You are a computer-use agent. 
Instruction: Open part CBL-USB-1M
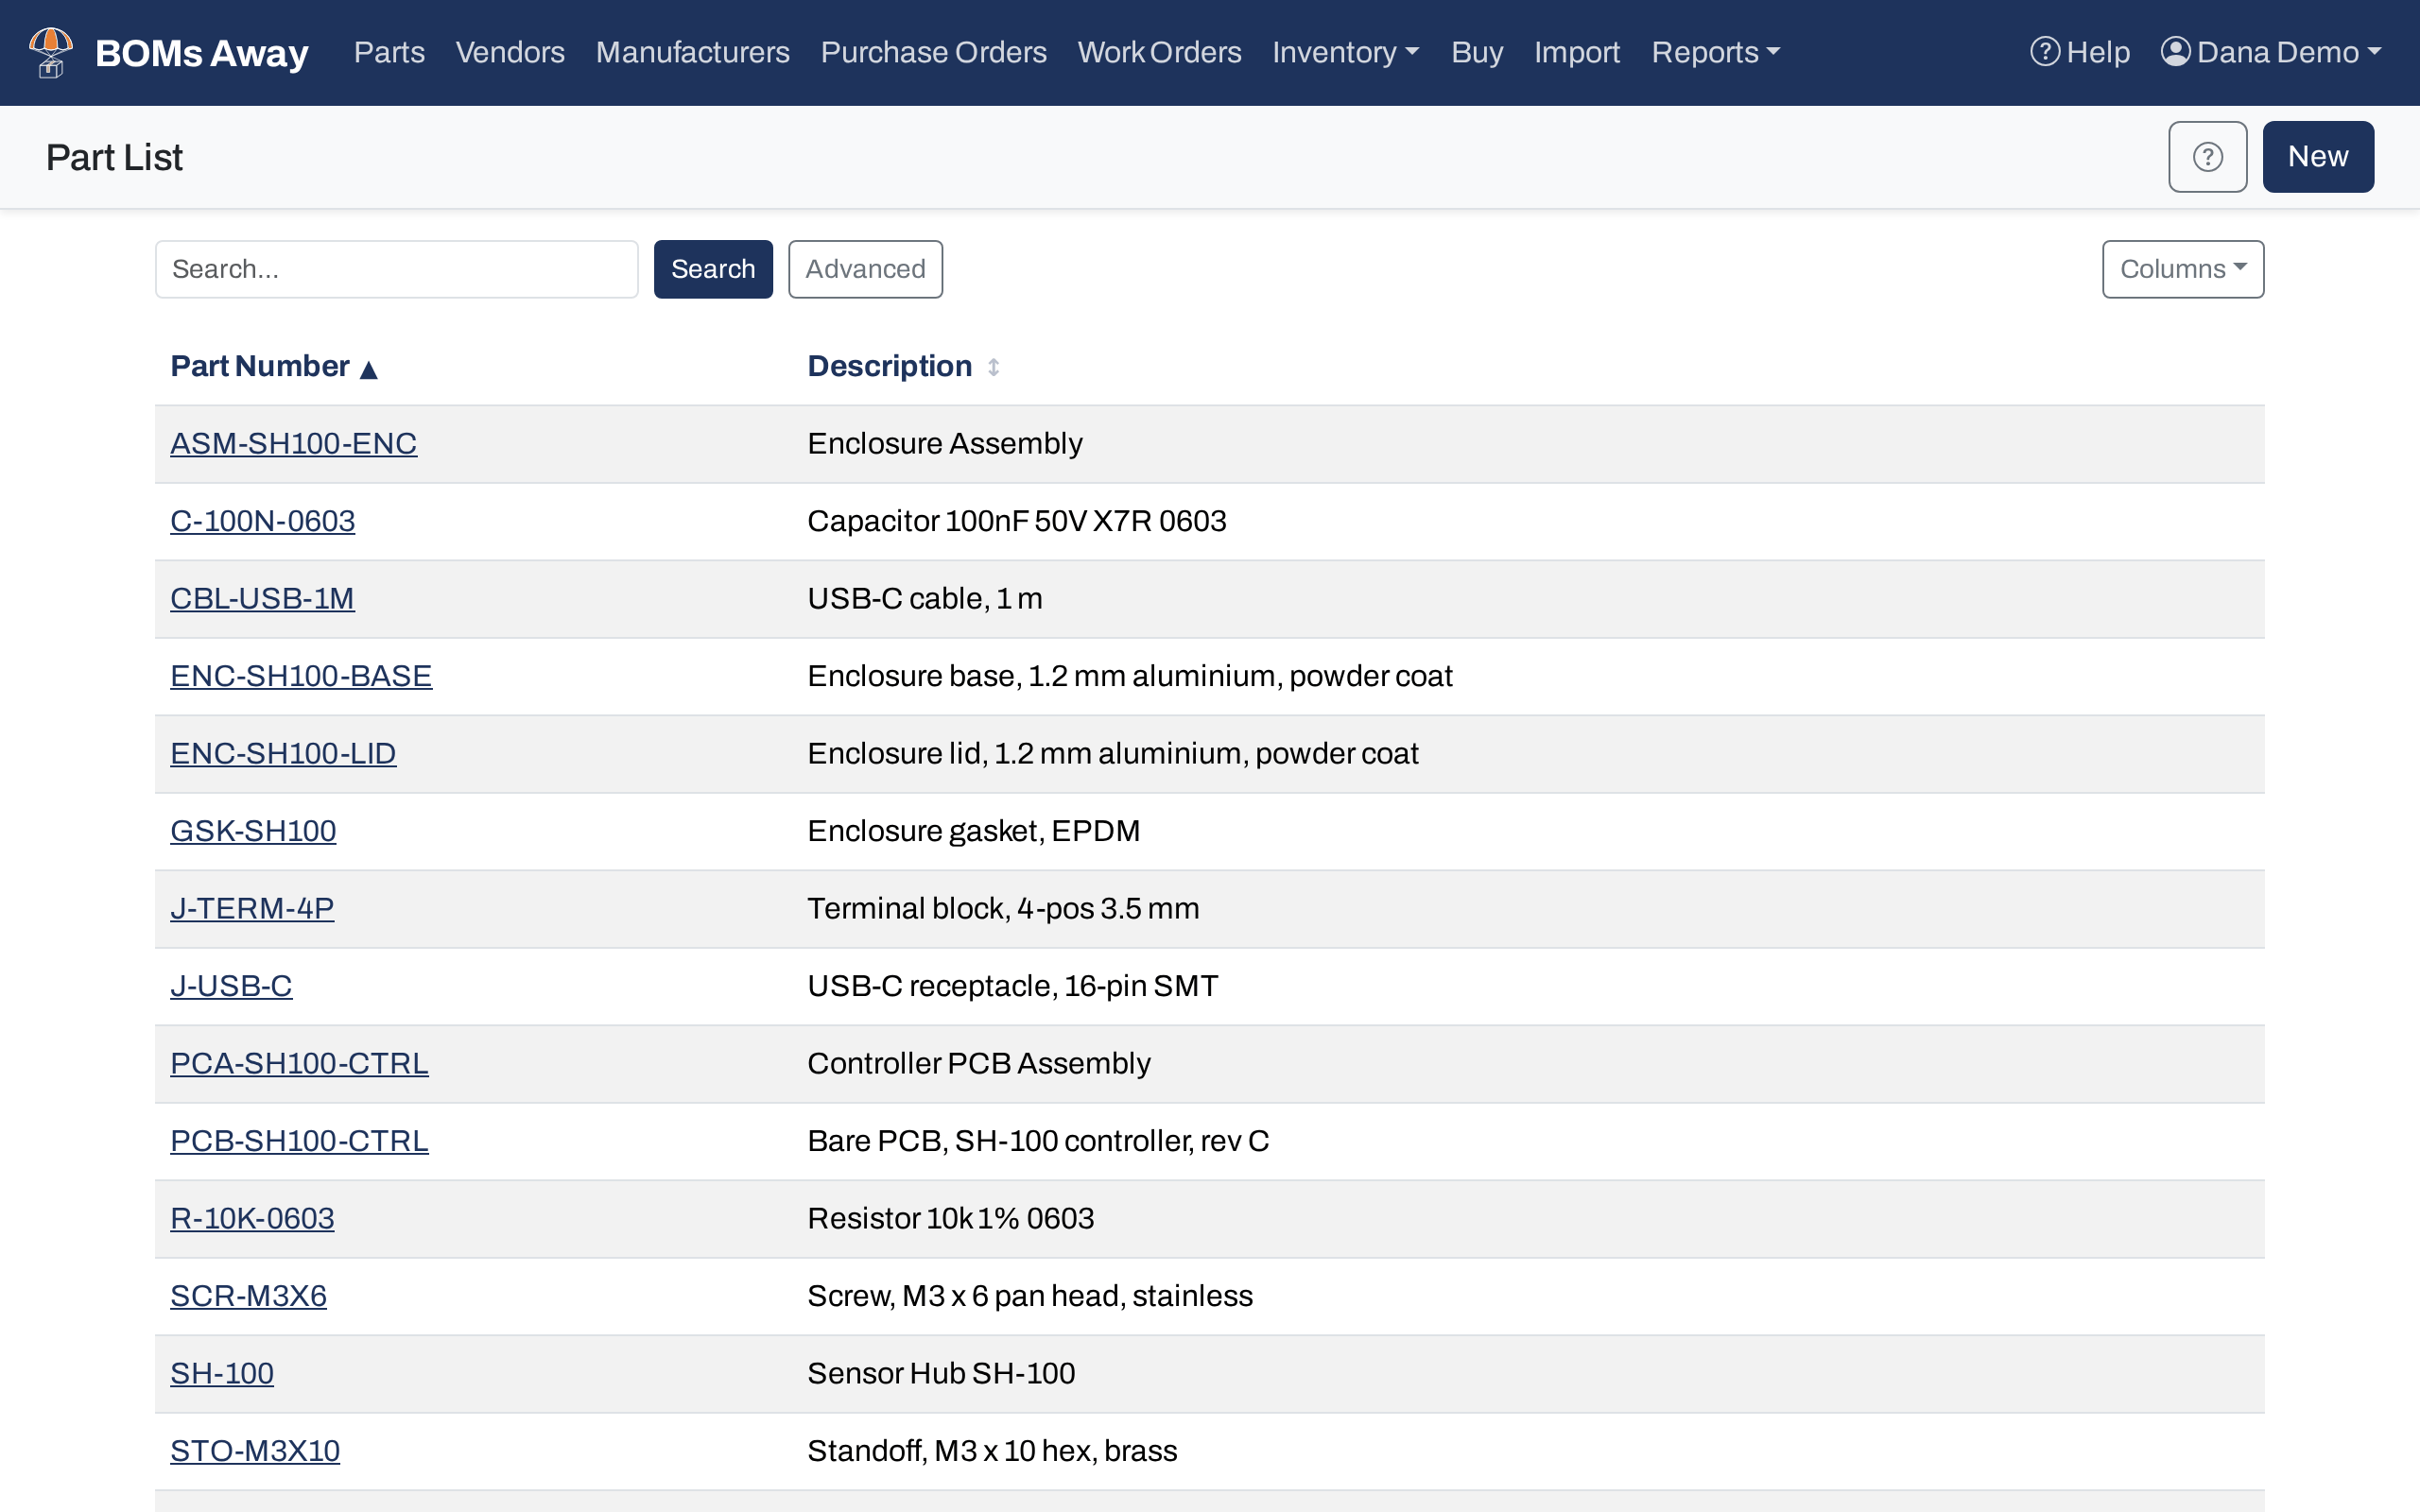(262, 598)
